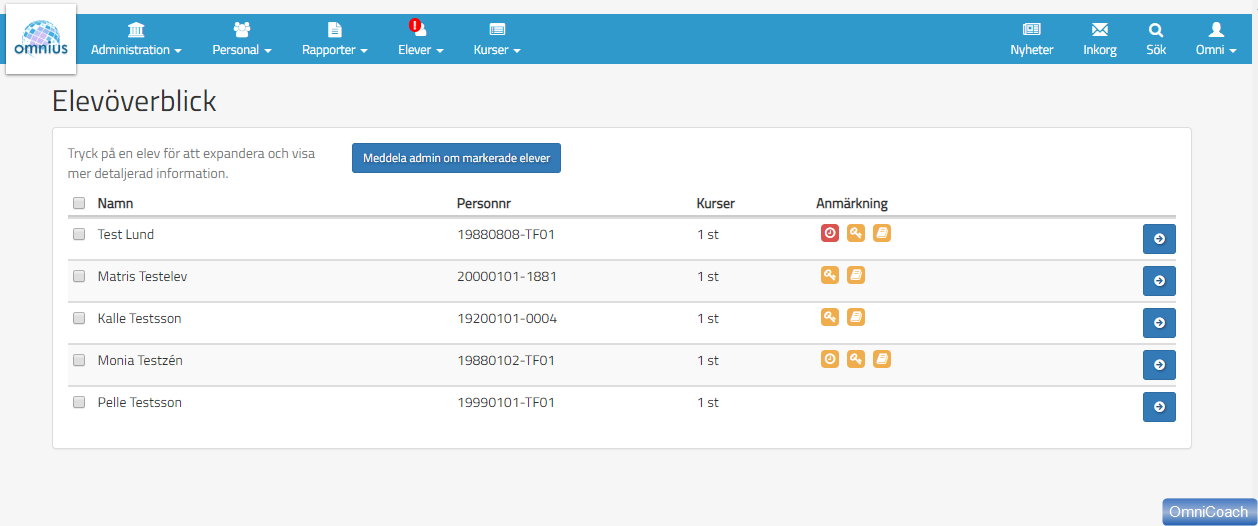
Task: Click the arrow button for Pelle Testsson
Action: tap(1159, 407)
